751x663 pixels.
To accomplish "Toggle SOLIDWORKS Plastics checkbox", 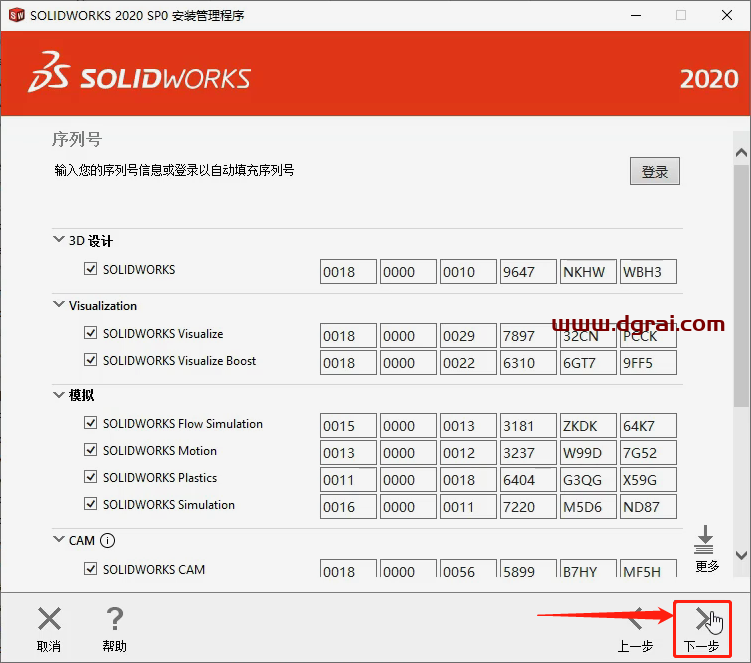I will 90,477.
